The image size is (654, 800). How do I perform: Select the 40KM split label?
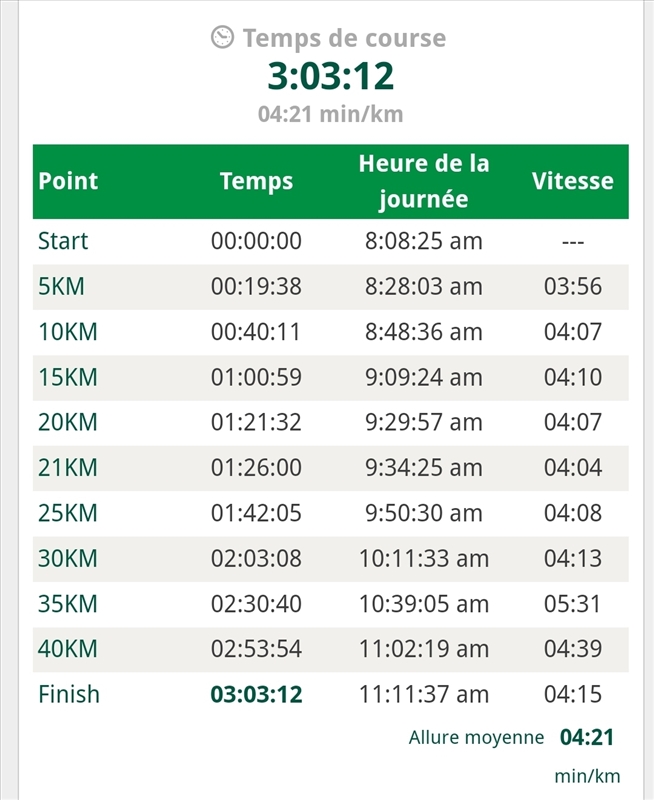click(x=68, y=648)
